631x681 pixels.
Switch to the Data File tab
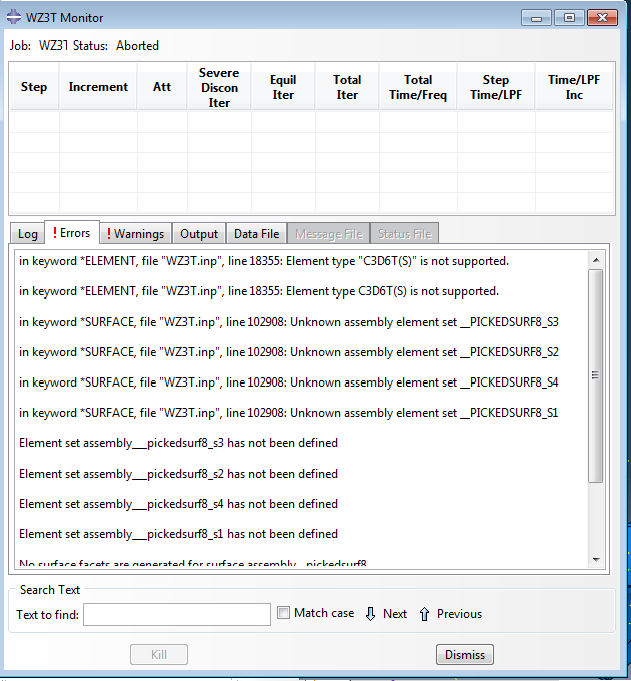tap(256, 234)
